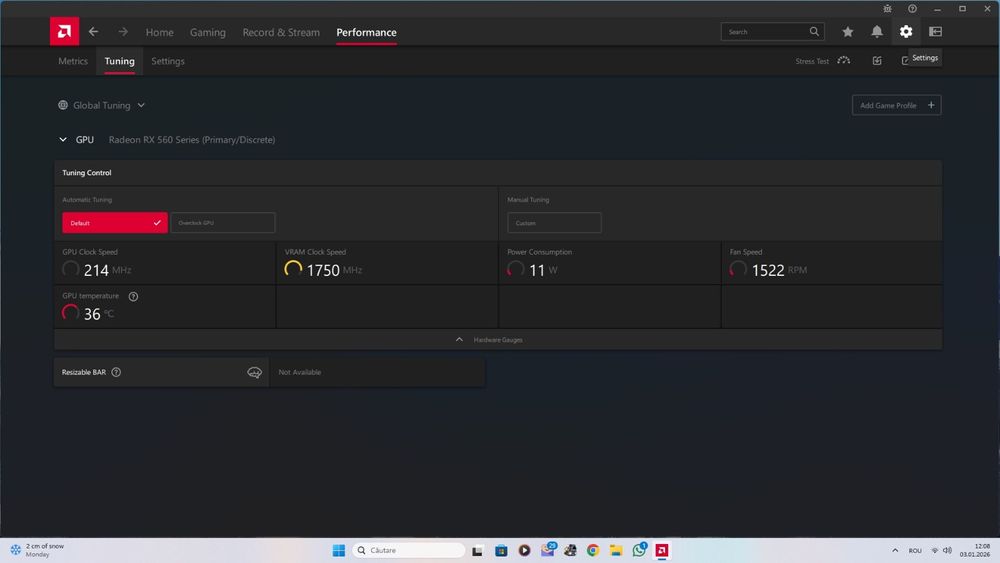
Task: Click the Windows Căutare search box
Action: point(408,550)
